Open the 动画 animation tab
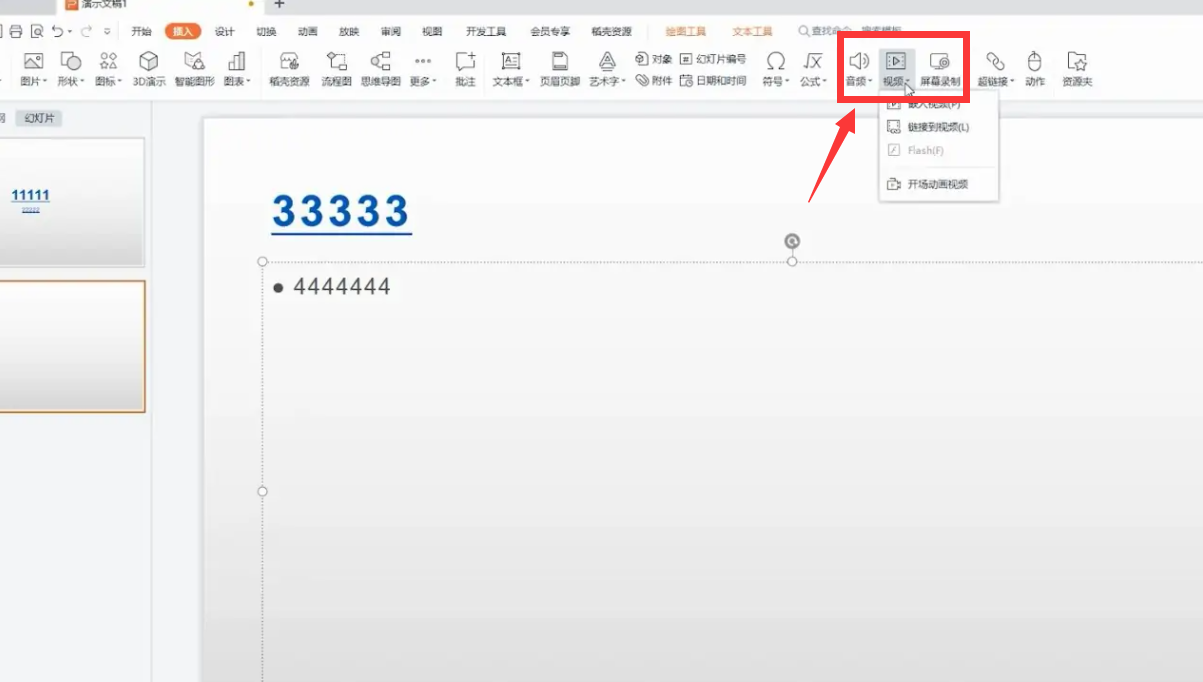This screenshot has width=1203, height=682. point(307,32)
